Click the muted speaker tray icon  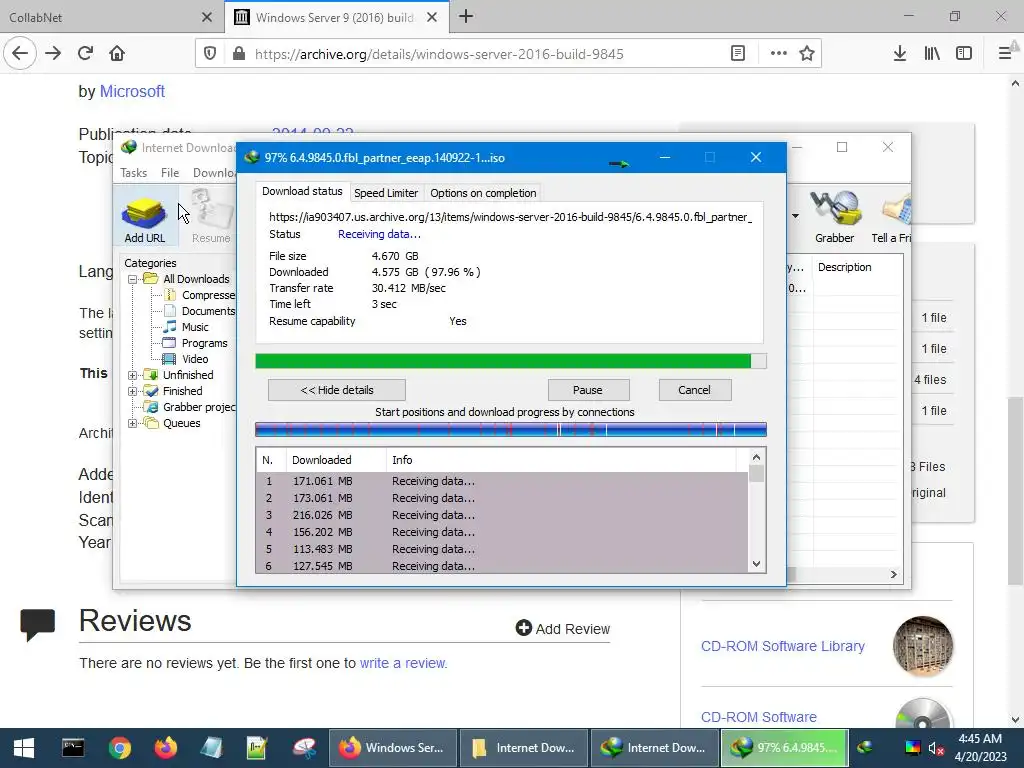coord(936,748)
